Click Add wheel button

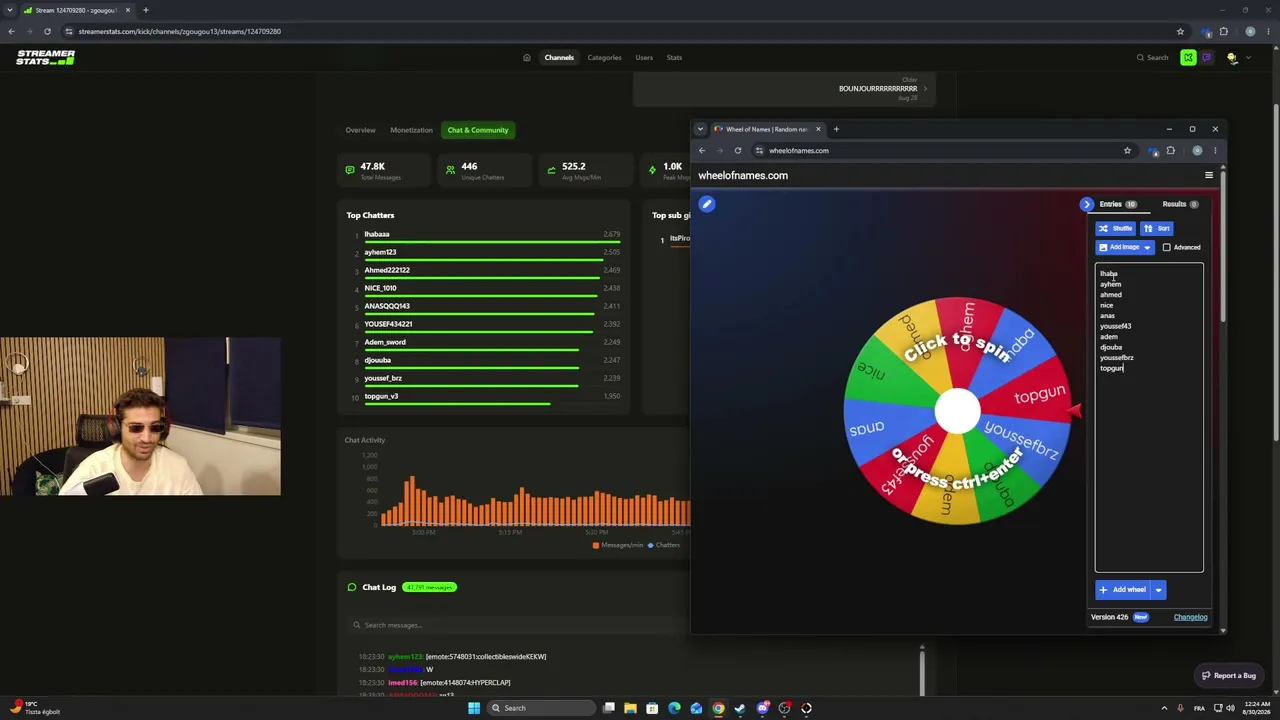click(1123, 590)
